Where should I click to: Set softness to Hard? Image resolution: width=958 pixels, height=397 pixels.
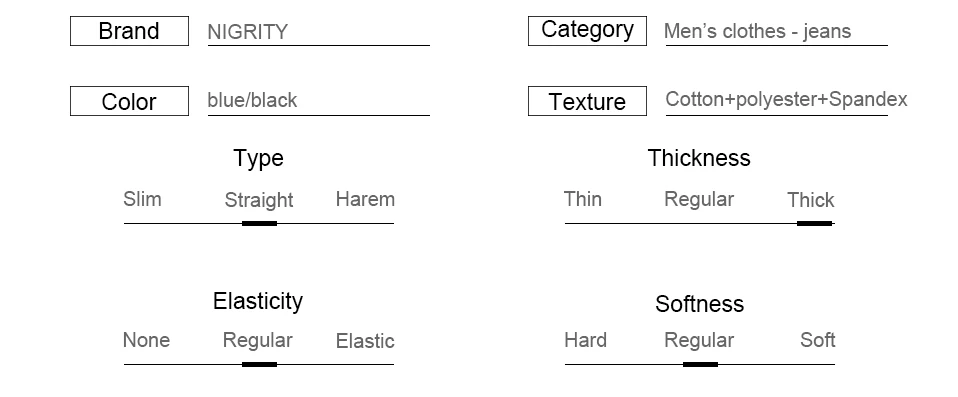[585, 340]
